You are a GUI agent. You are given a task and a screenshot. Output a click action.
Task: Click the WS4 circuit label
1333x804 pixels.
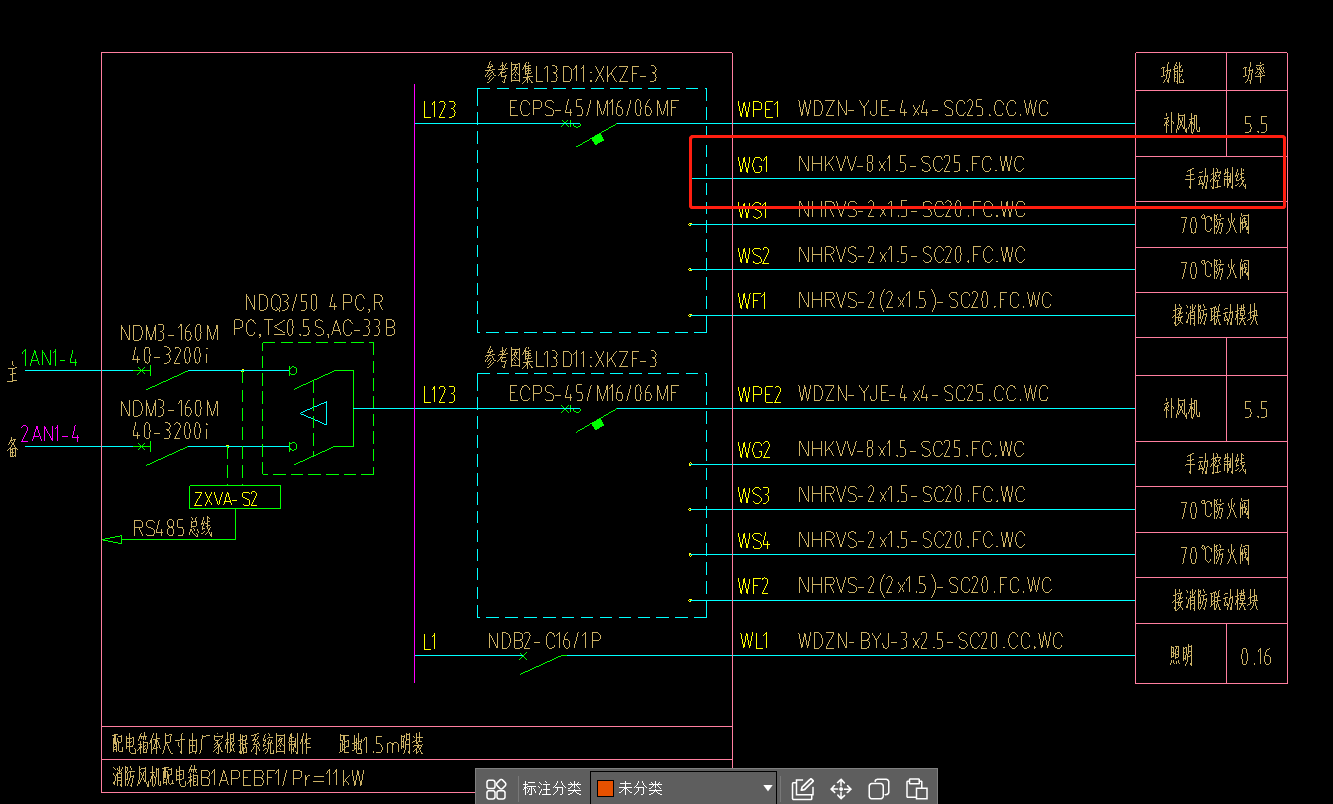coord(754,541)
